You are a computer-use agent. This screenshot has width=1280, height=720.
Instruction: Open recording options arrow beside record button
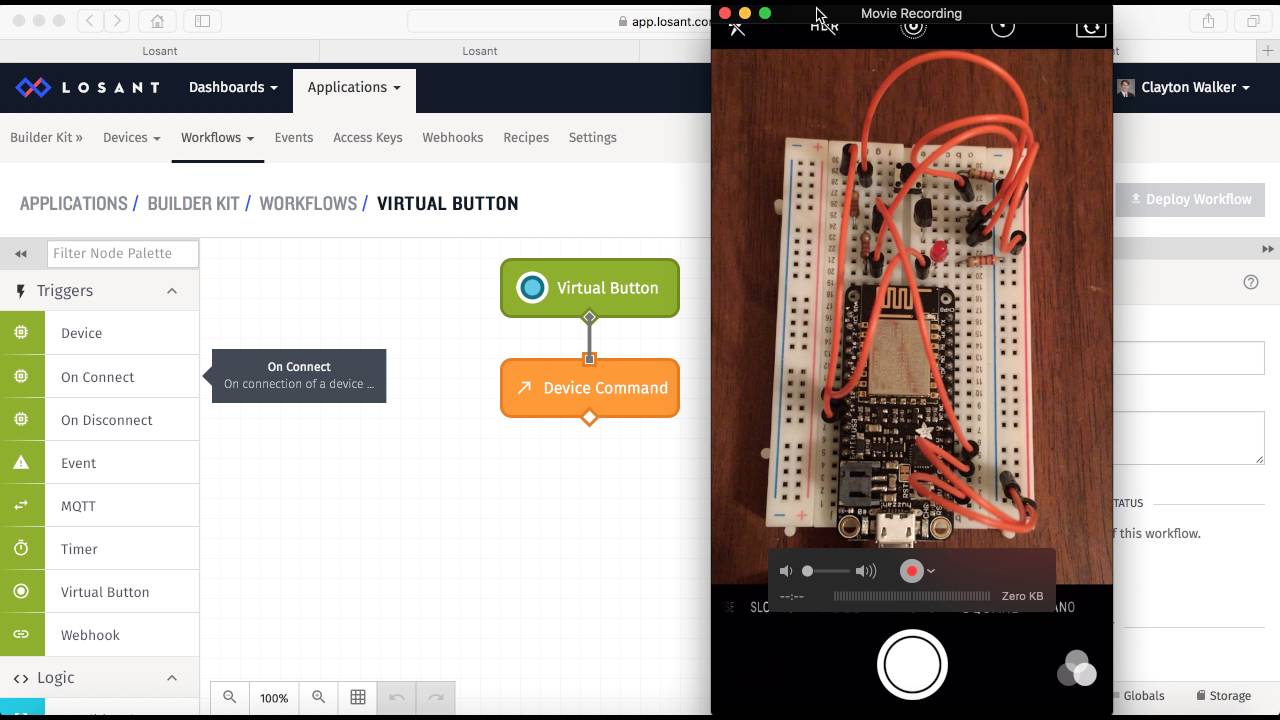[931, 571]
